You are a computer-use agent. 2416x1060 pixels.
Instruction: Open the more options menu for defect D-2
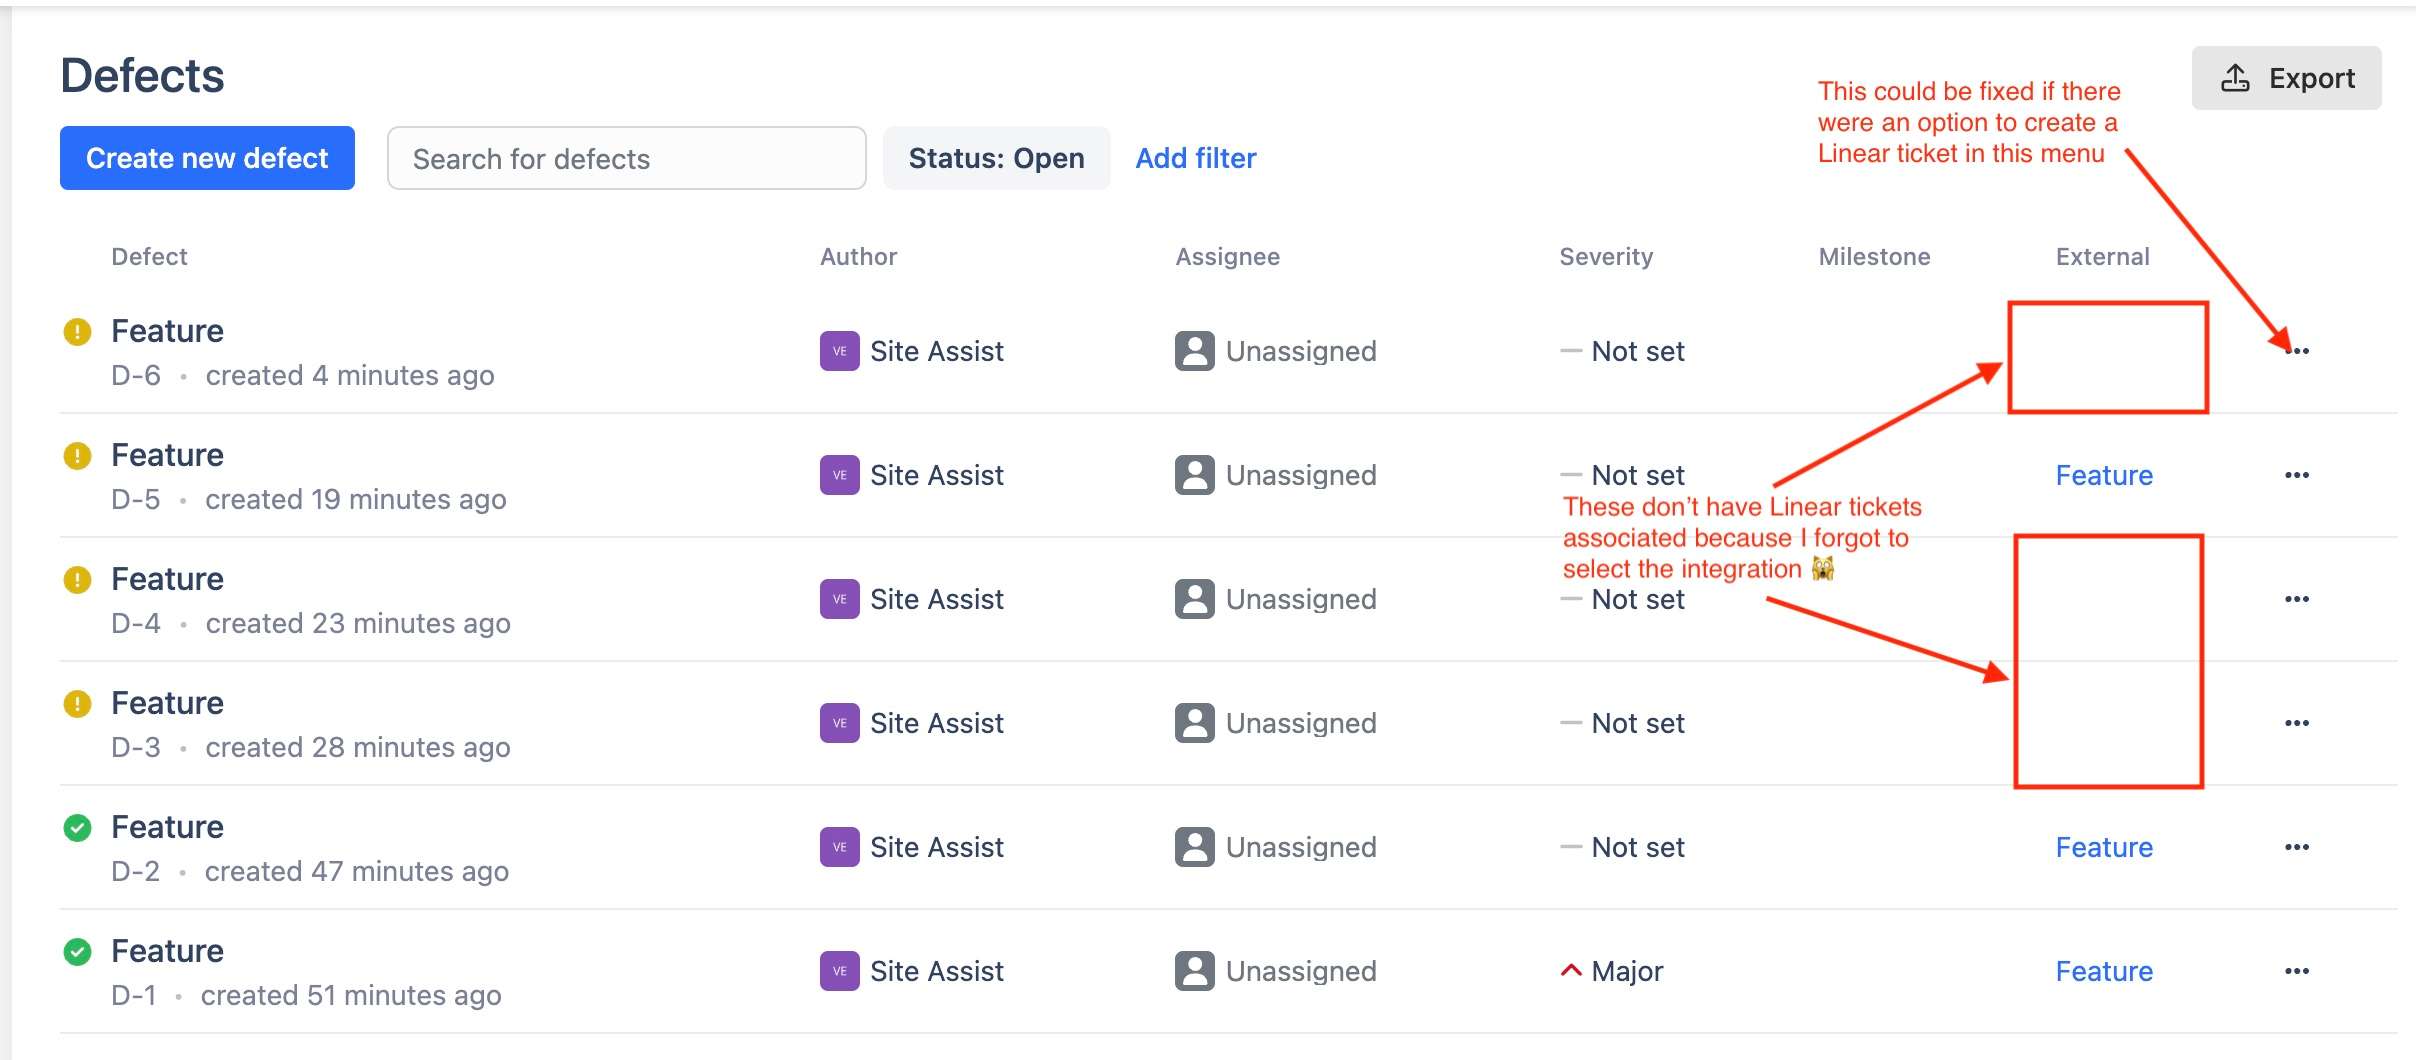point(2297,847)
